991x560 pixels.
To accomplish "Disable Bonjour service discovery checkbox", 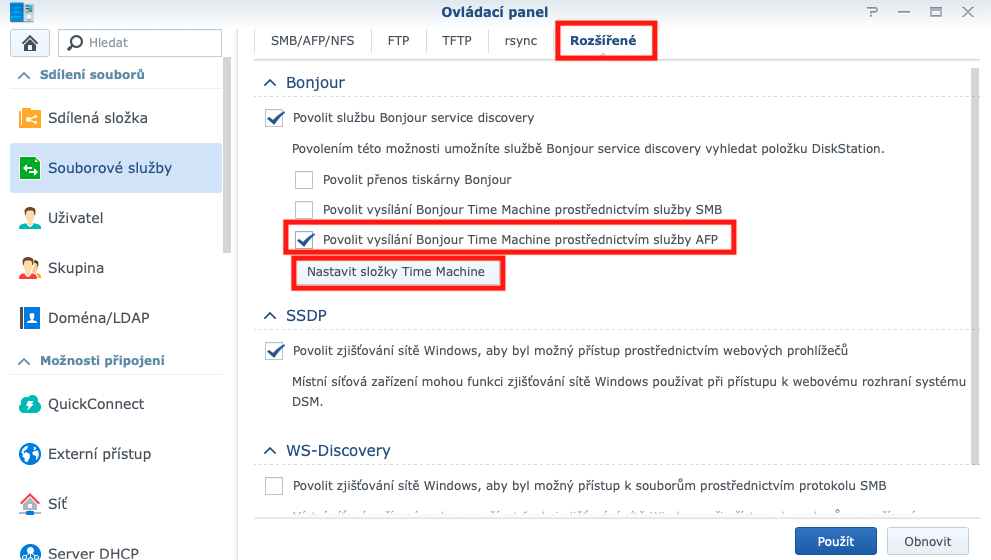I will click(x=275, y=118).
